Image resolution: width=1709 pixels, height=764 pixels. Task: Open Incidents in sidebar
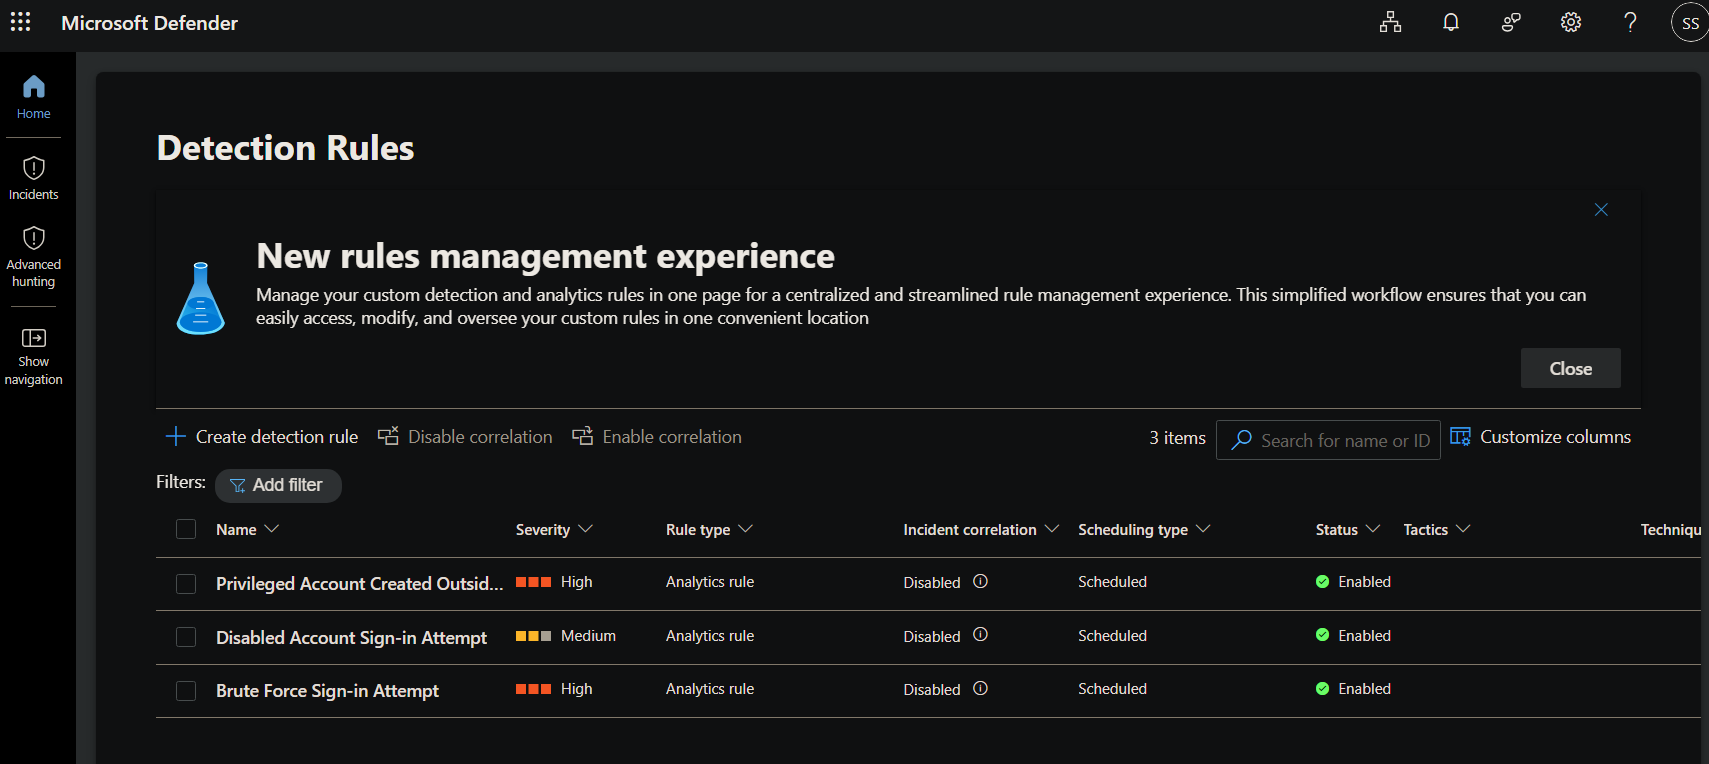pos(33,178)
